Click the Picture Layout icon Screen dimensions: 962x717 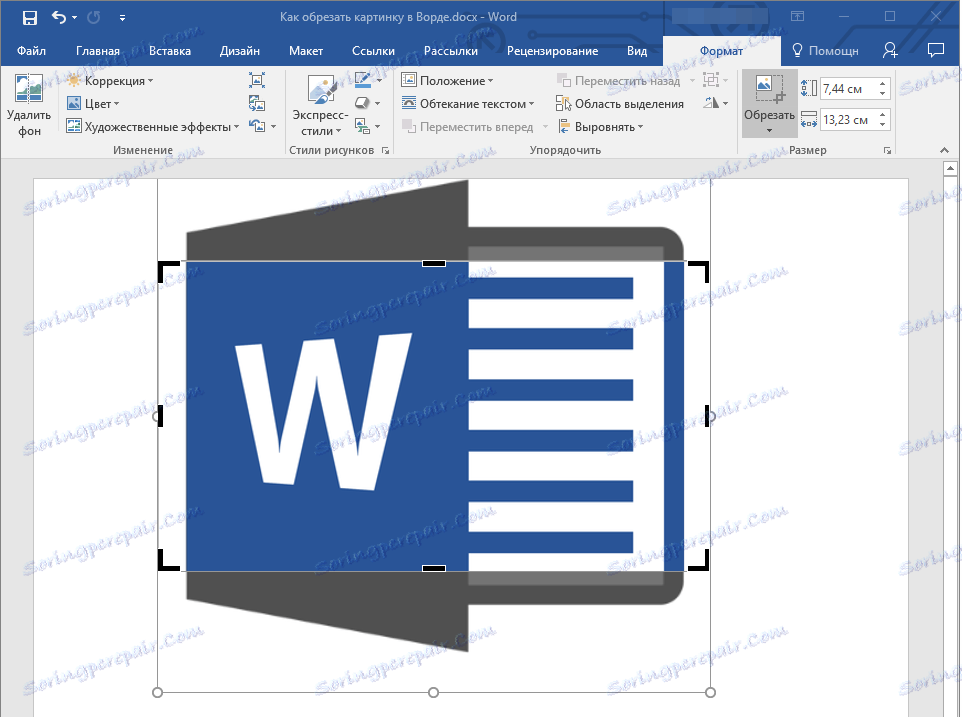[362, 126]
